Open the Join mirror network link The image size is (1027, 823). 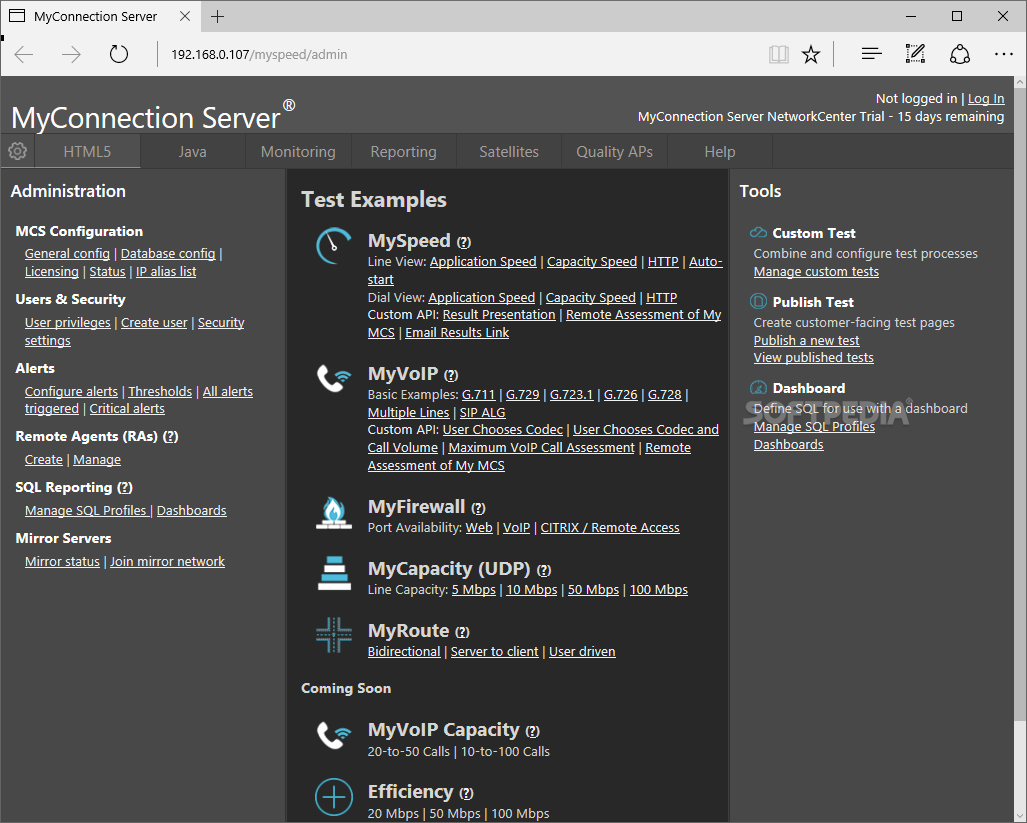click(167, 561)
